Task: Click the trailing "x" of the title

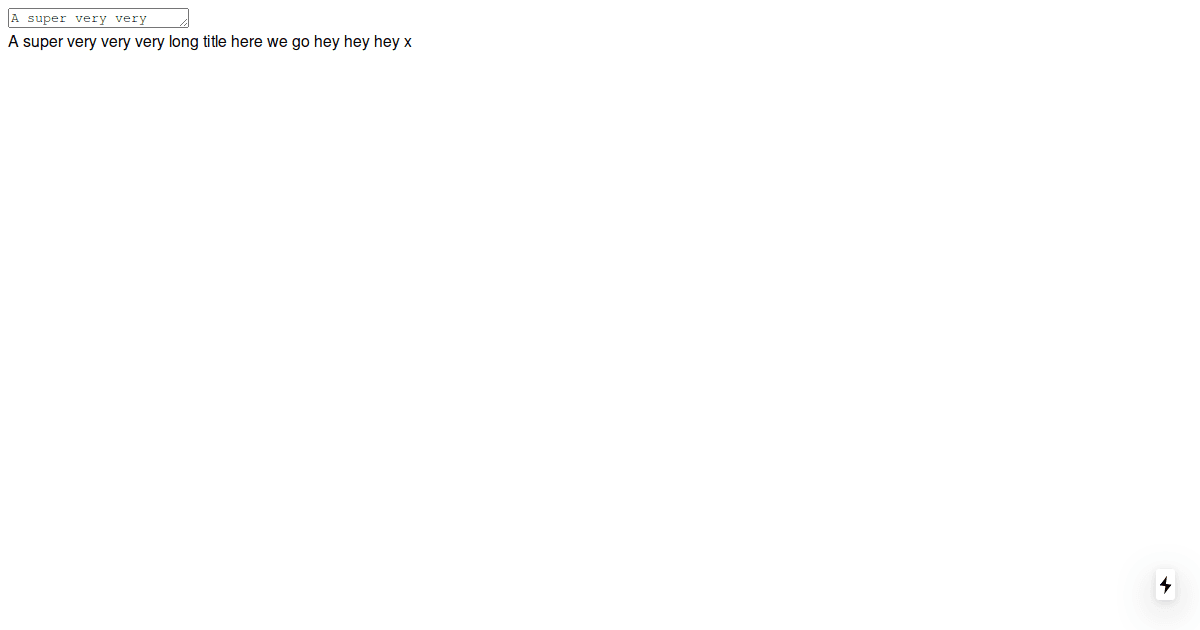Action: point(408,43)
